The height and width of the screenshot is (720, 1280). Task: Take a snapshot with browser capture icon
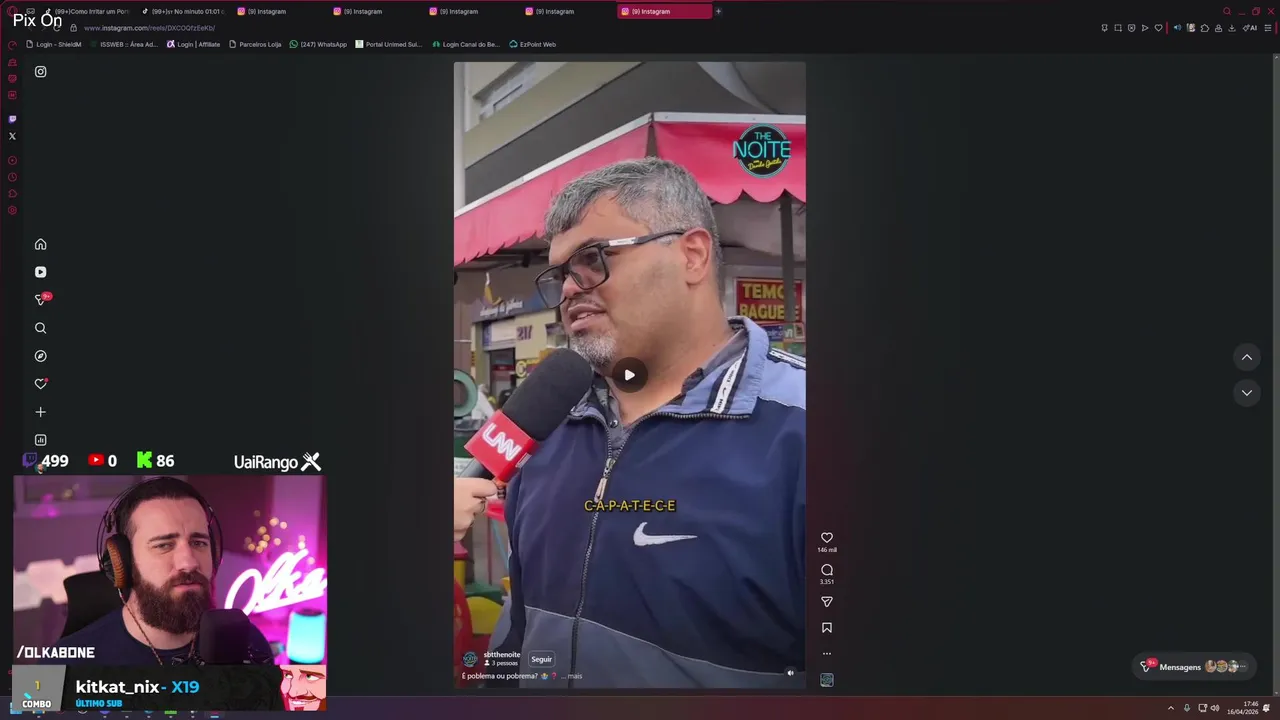(1118, 28)
